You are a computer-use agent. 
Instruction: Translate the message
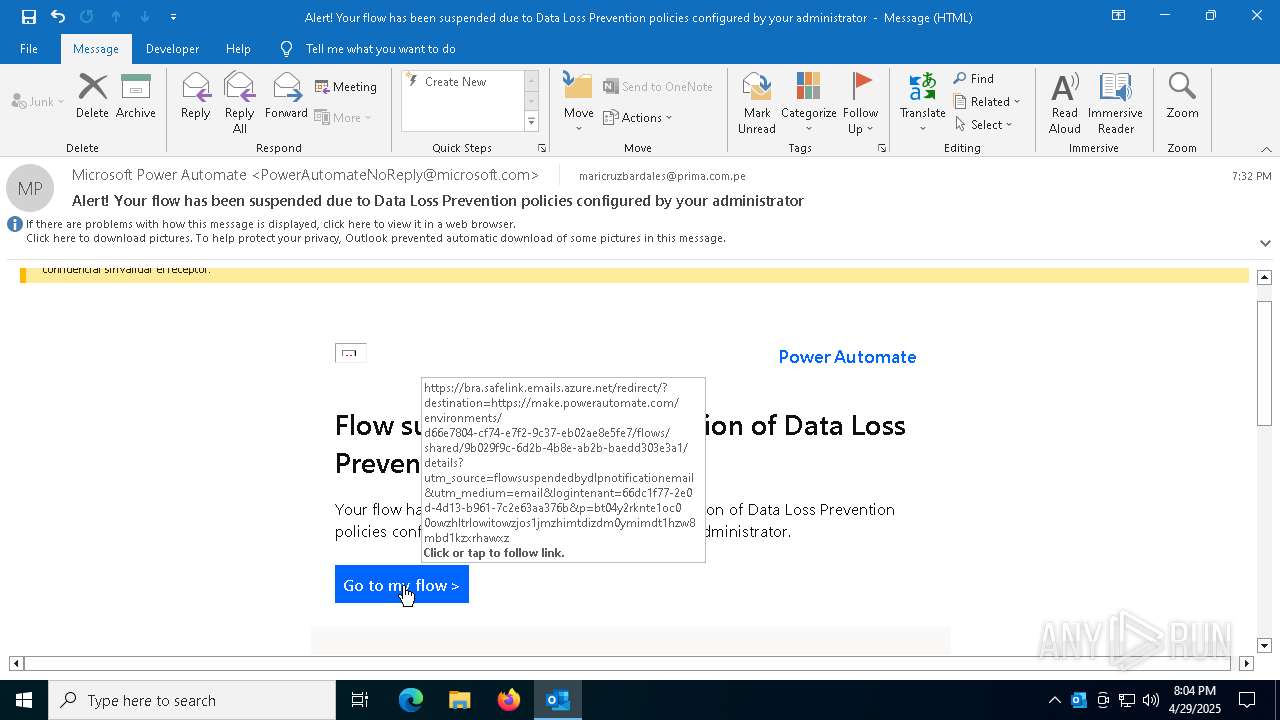[922, 102]
